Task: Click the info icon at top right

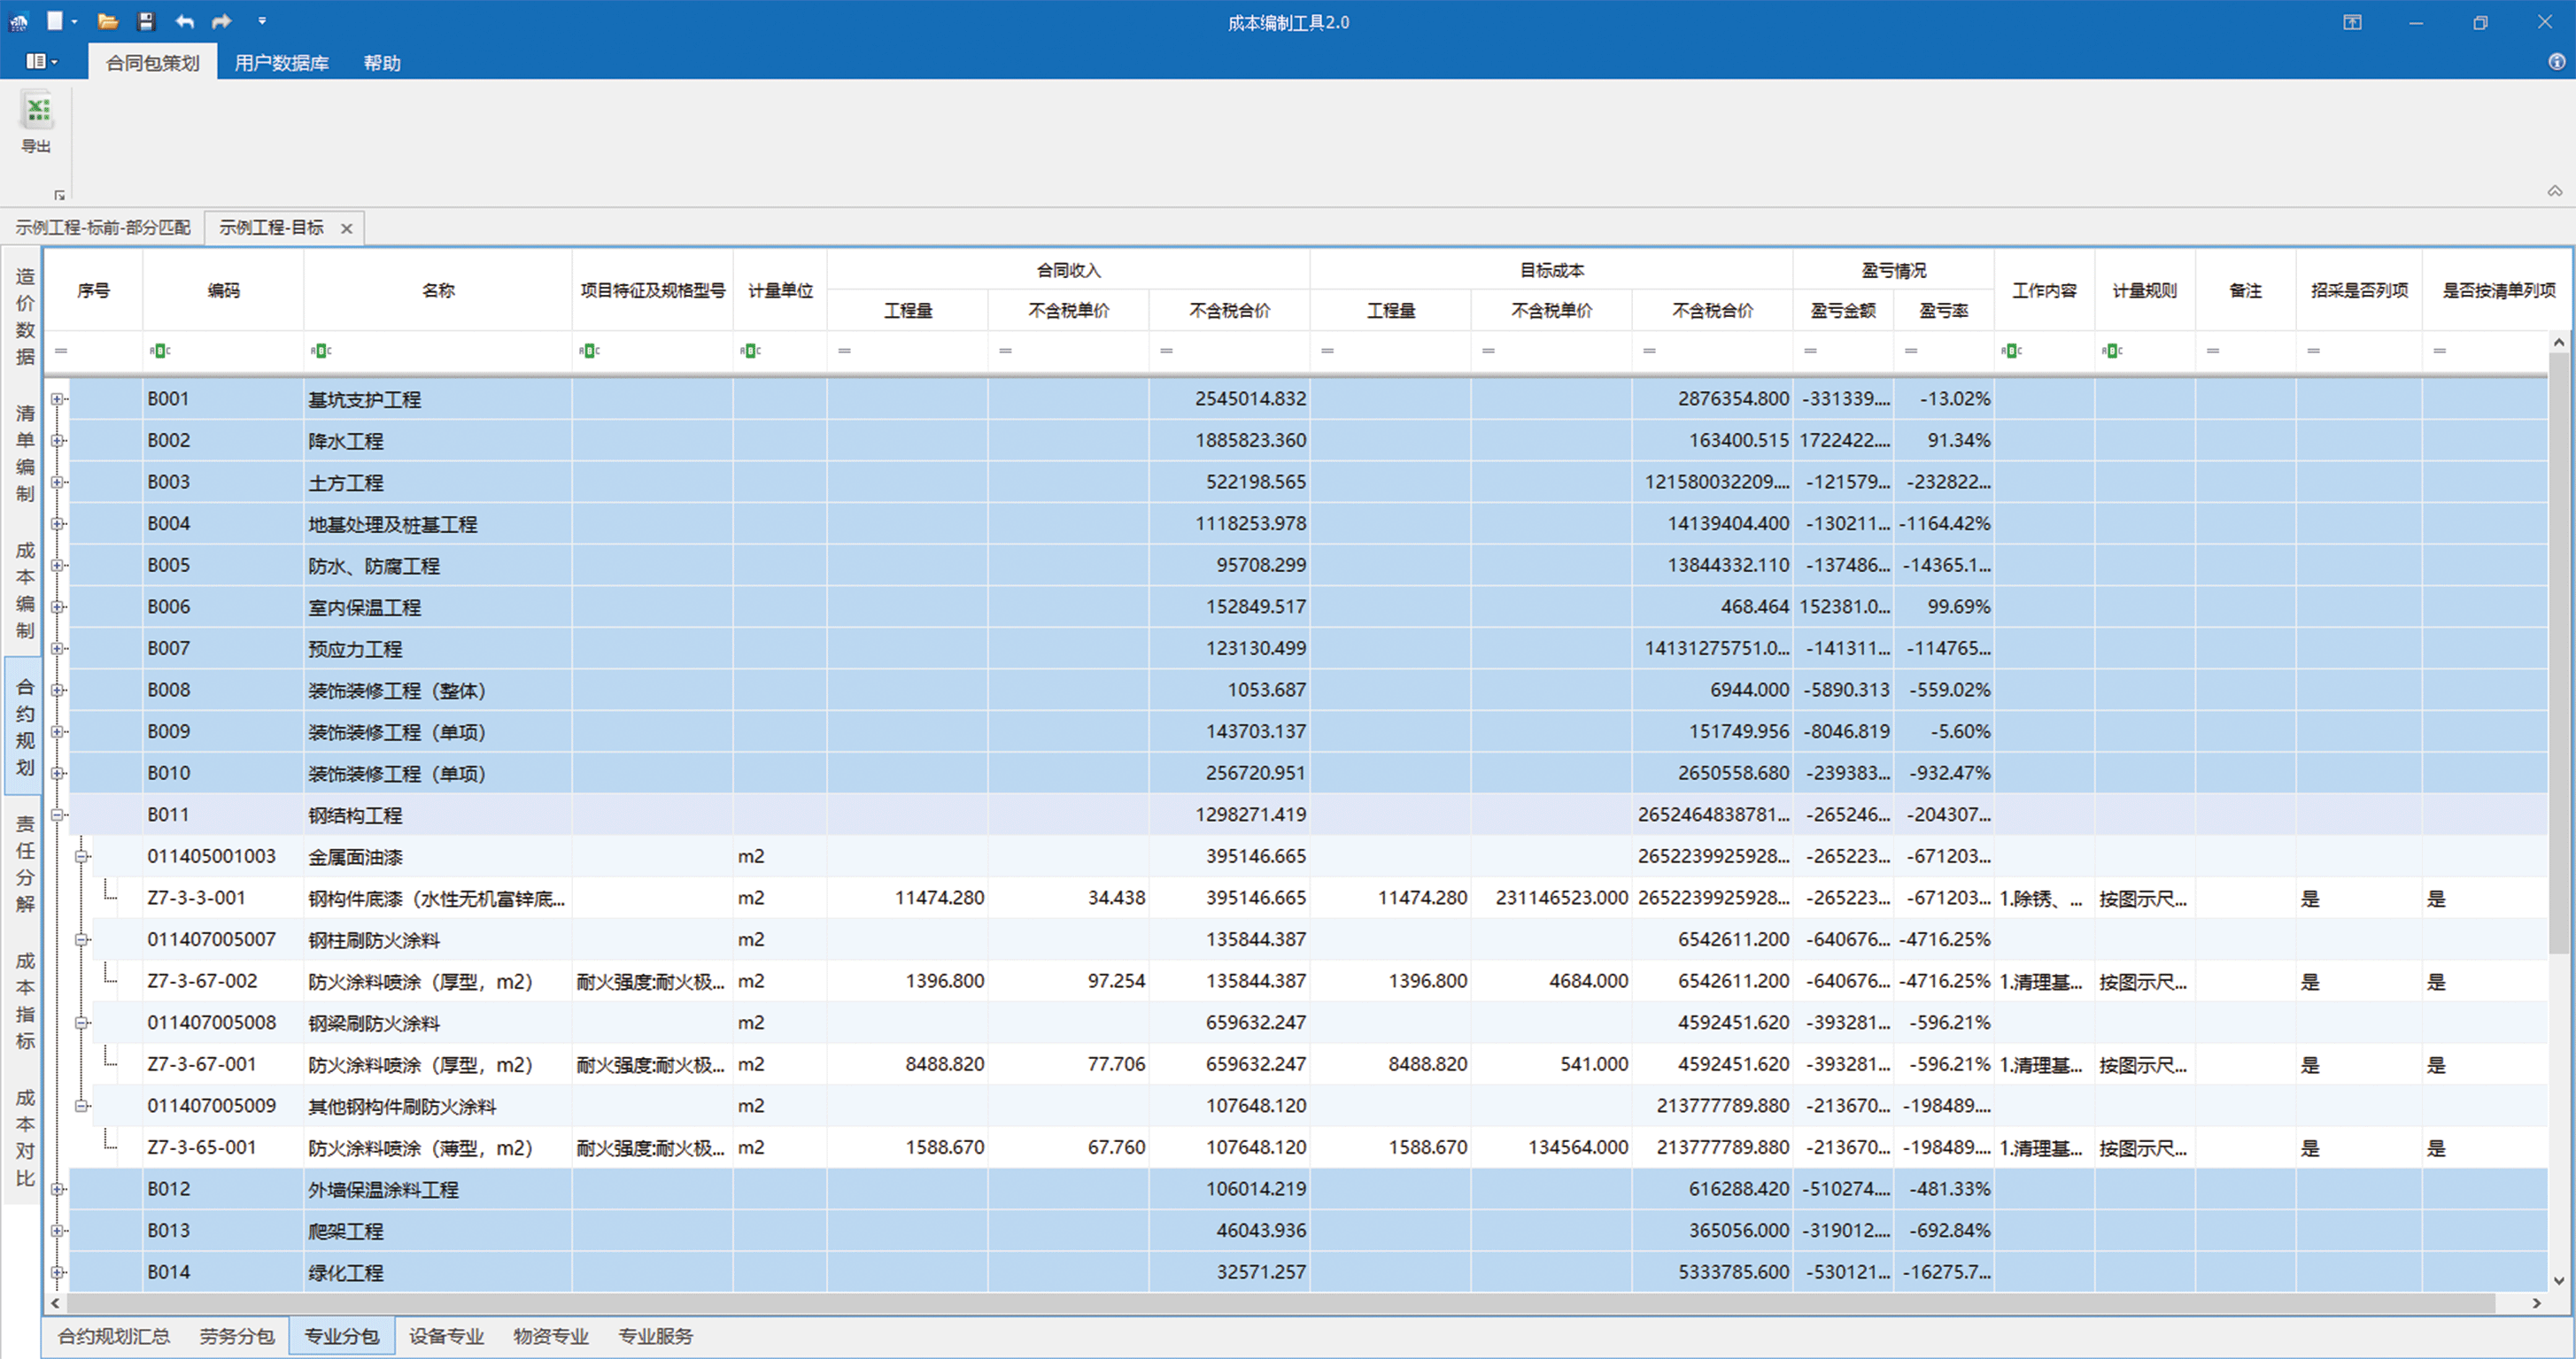Action: tap(2556, 62)
